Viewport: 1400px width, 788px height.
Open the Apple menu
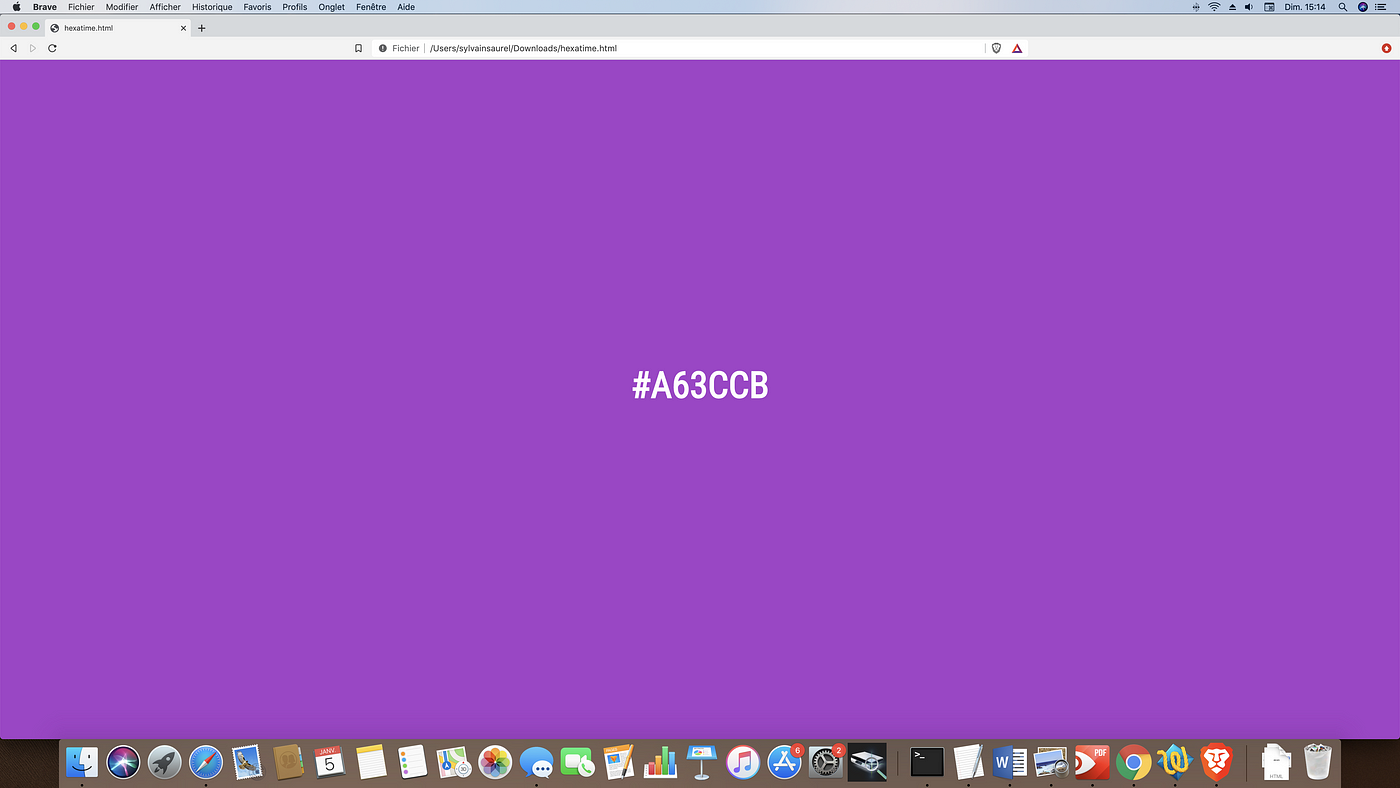[16, 7]
